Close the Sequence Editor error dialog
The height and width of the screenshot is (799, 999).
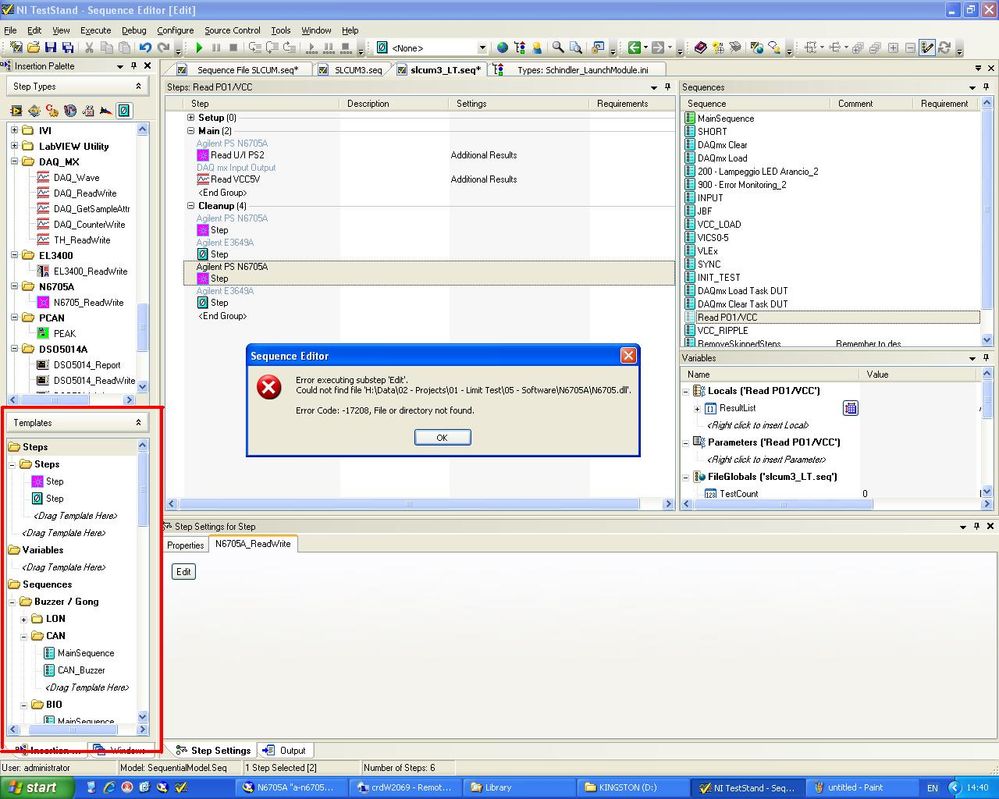(628, 356)
